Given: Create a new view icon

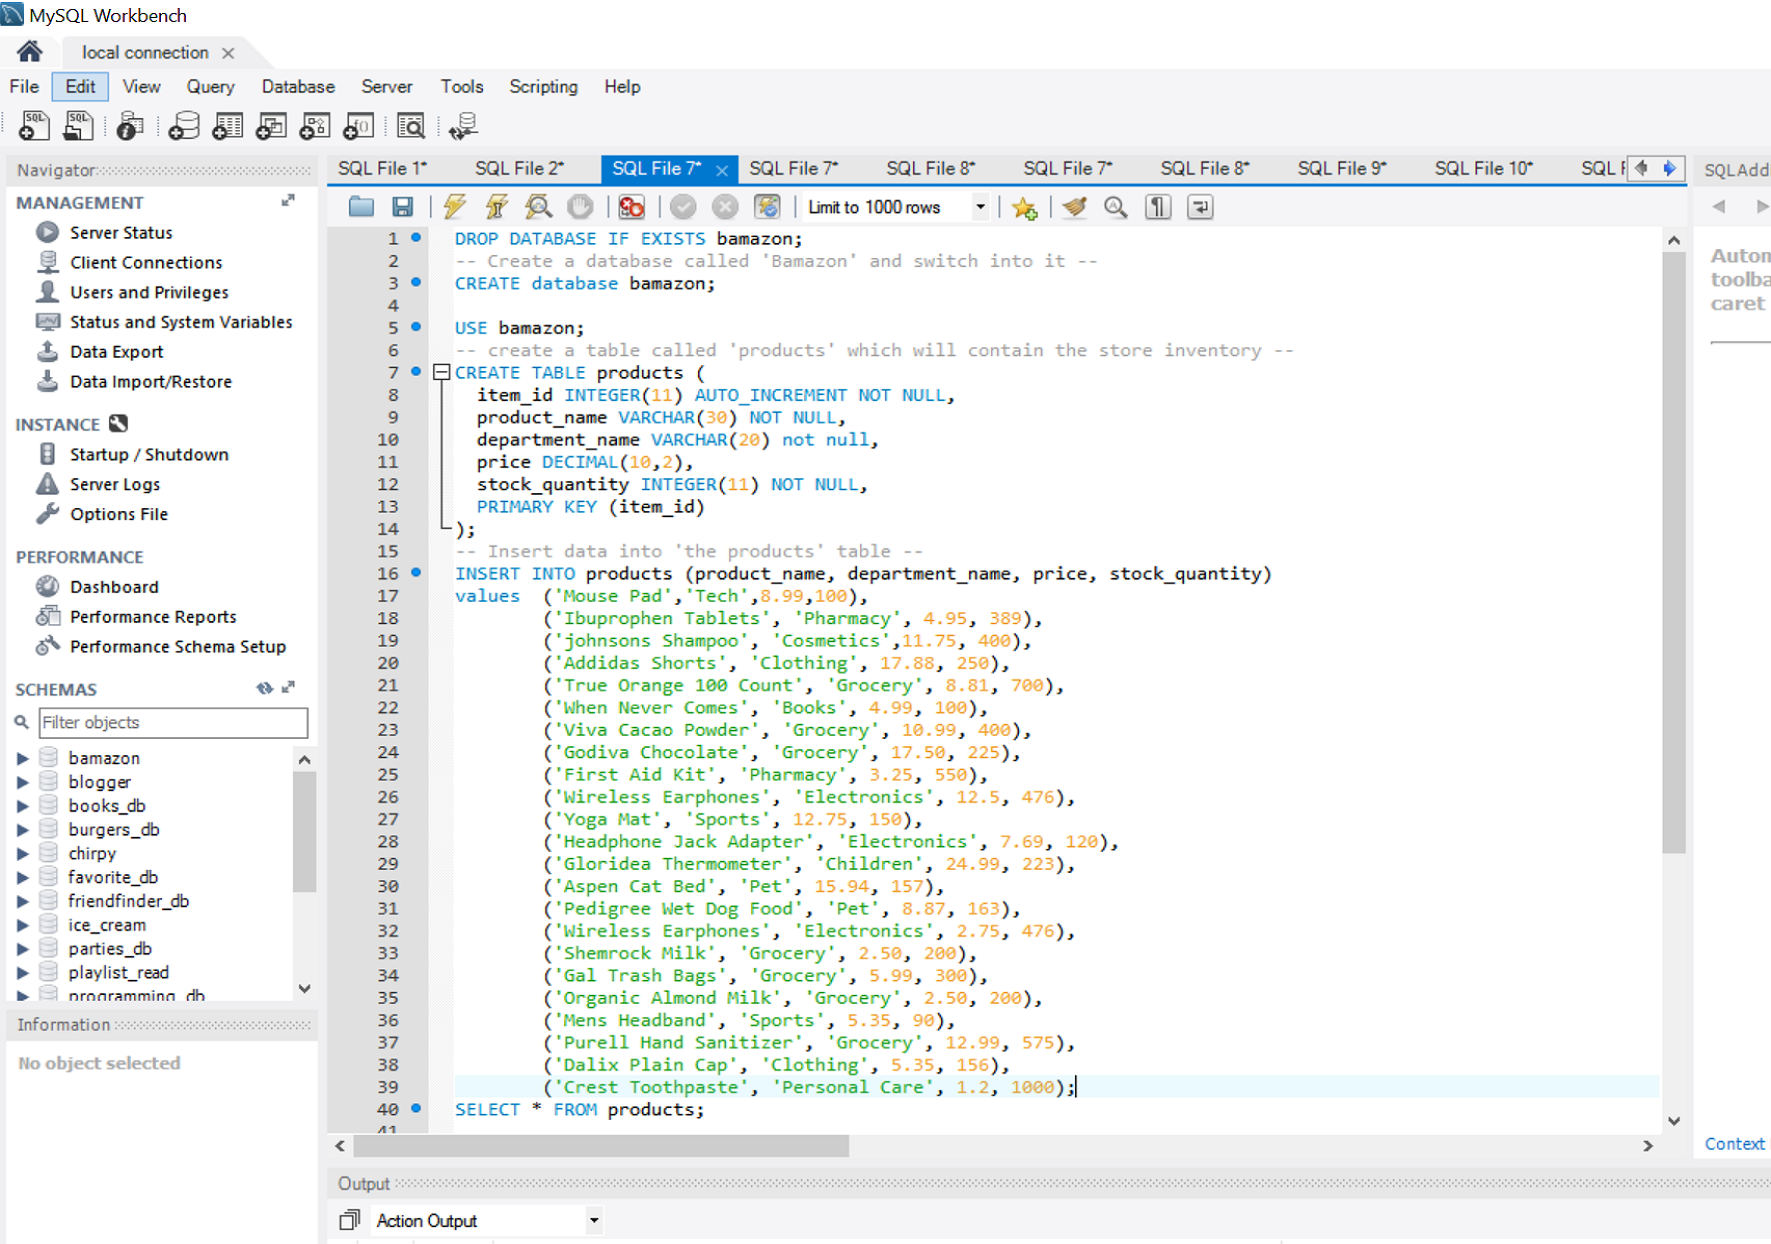Looking at the screenshot, I should click(271, 125).
